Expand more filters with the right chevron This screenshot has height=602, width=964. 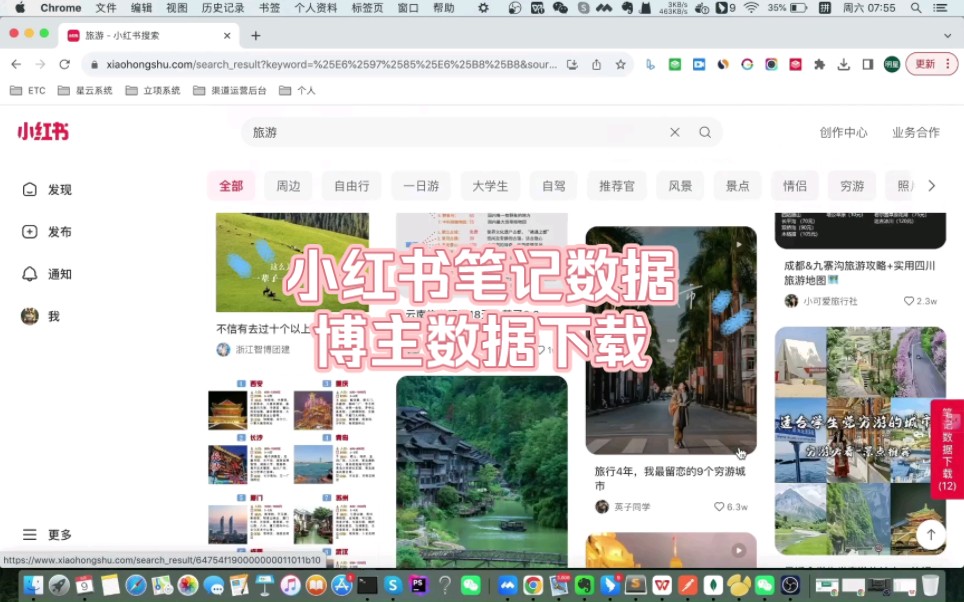point(930,185)
